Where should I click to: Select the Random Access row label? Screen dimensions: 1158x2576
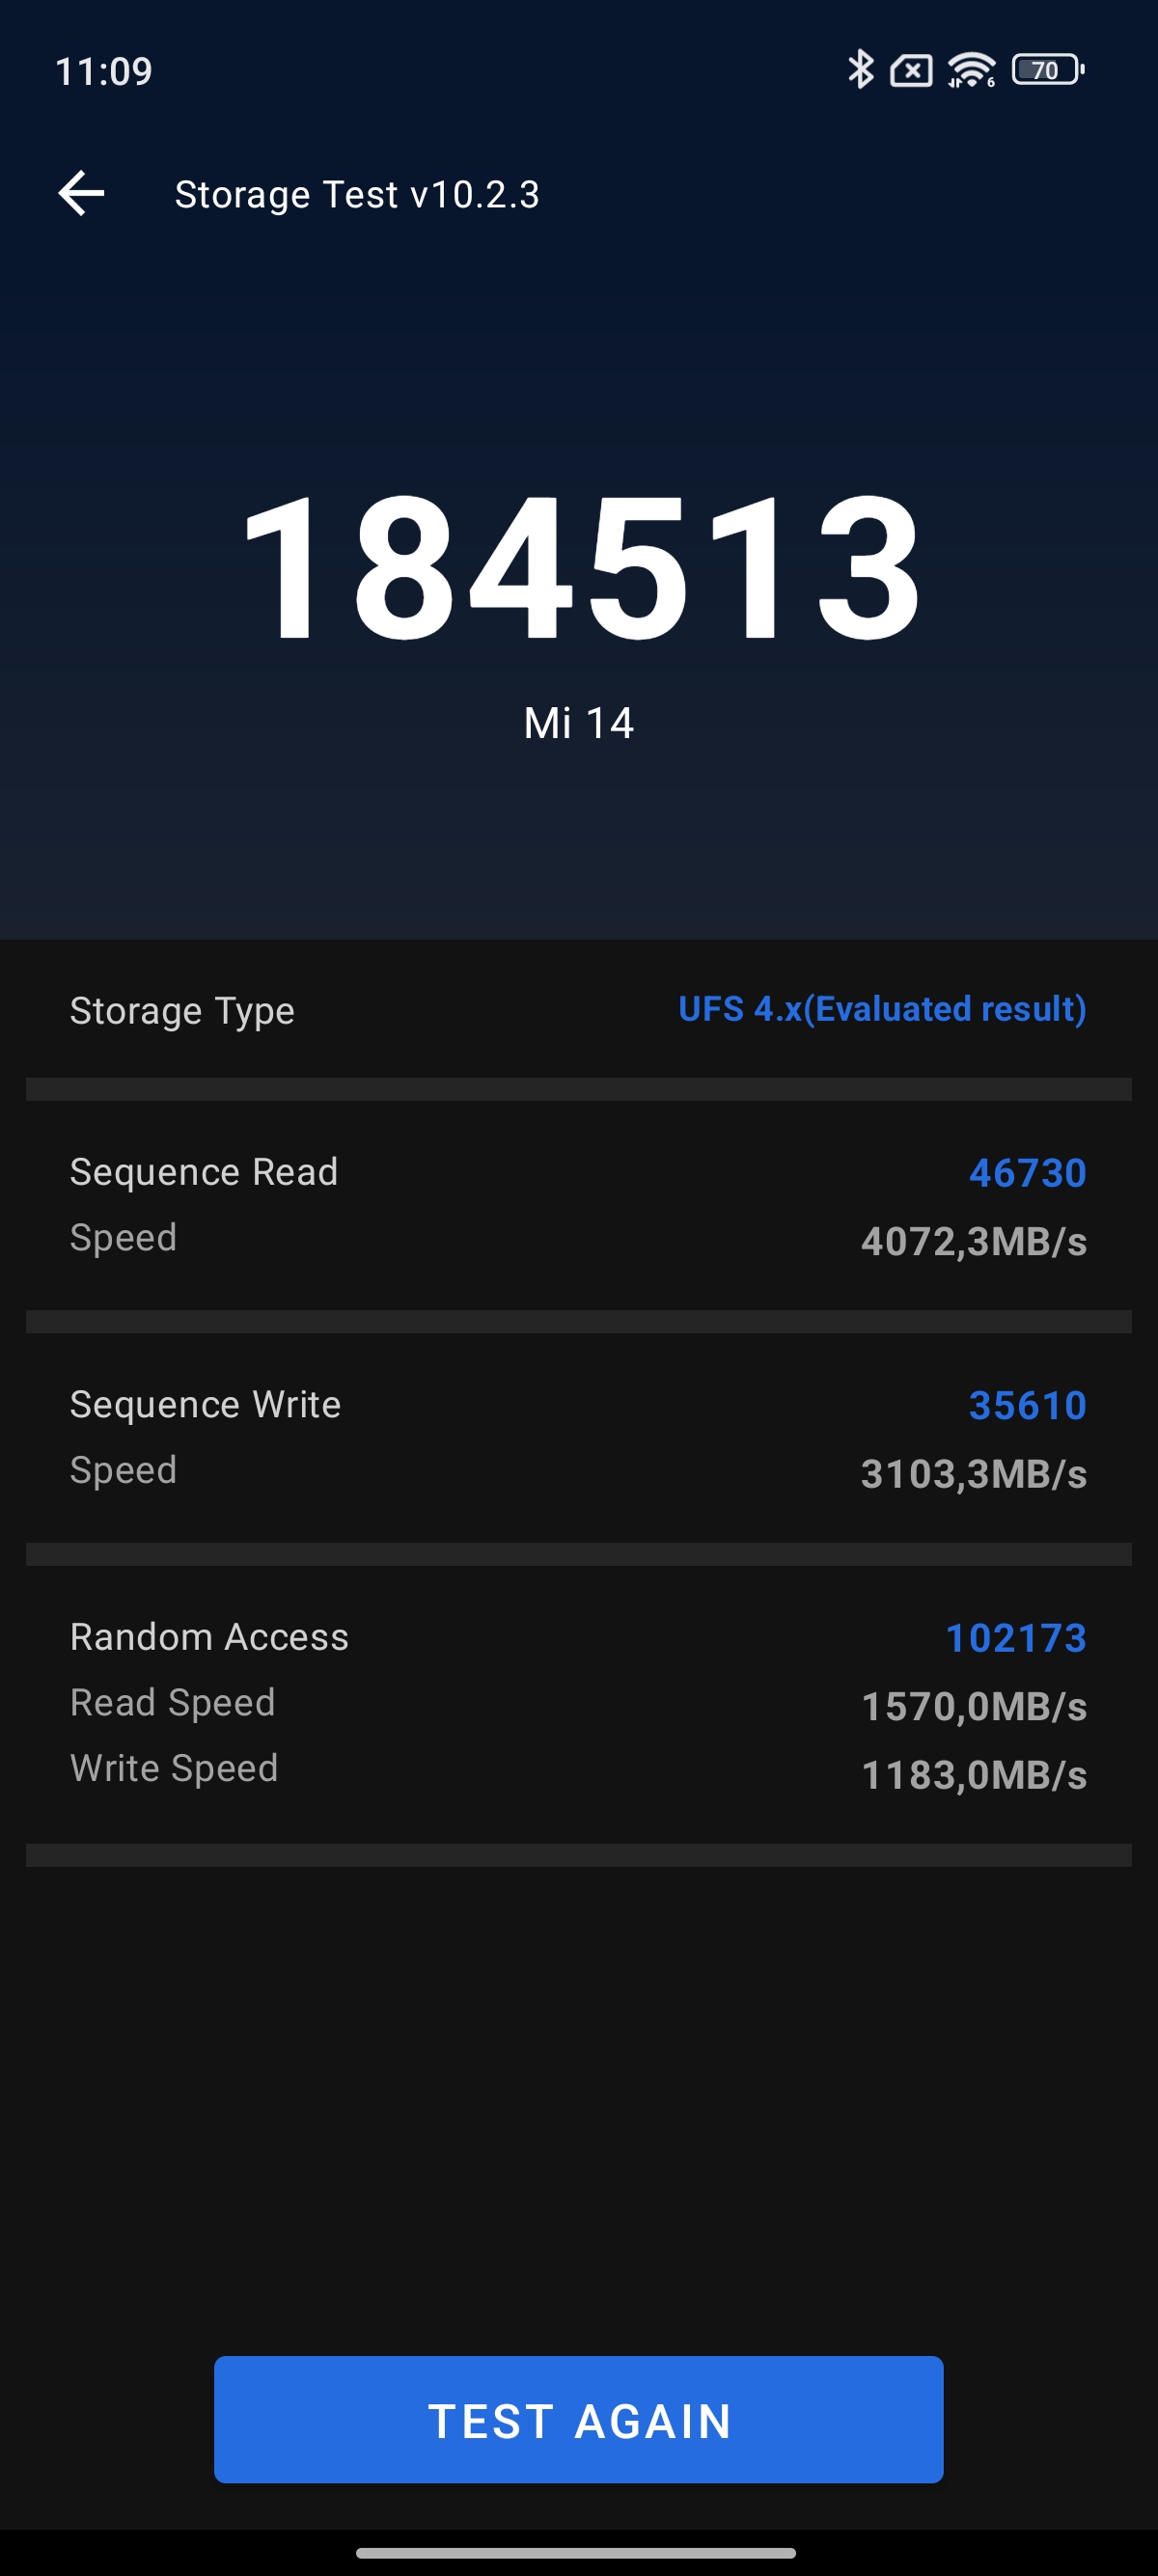(209, 1637)
